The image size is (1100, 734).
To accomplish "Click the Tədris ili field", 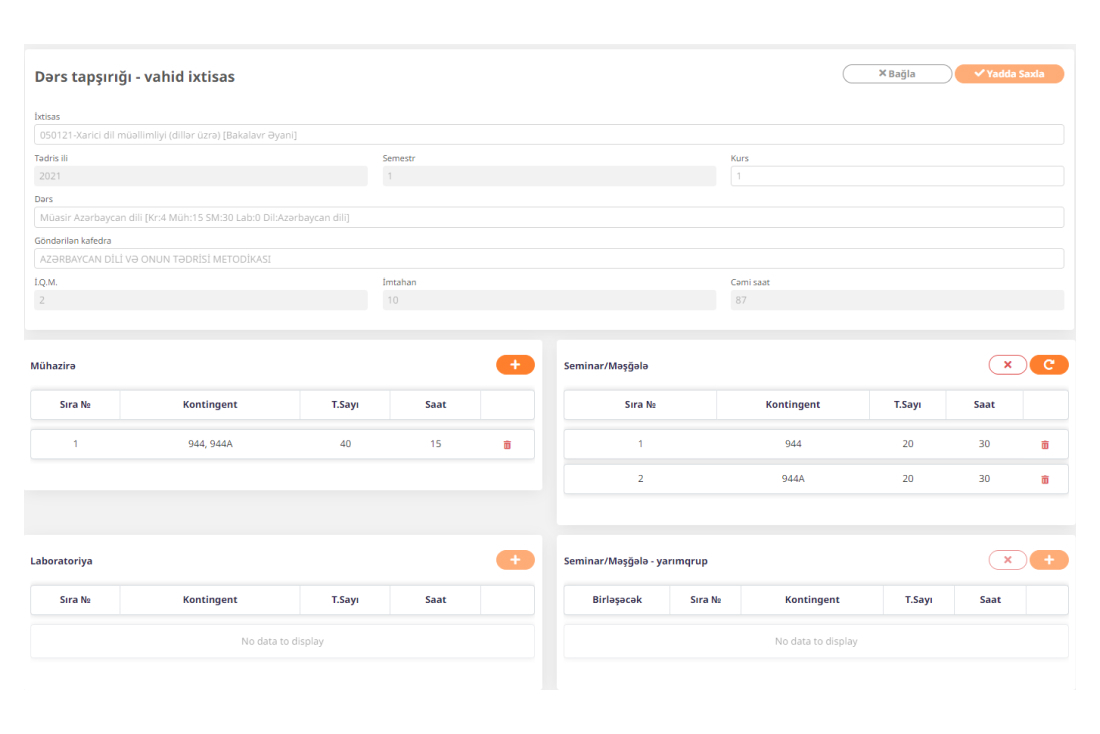I will [x=200, y=176].
